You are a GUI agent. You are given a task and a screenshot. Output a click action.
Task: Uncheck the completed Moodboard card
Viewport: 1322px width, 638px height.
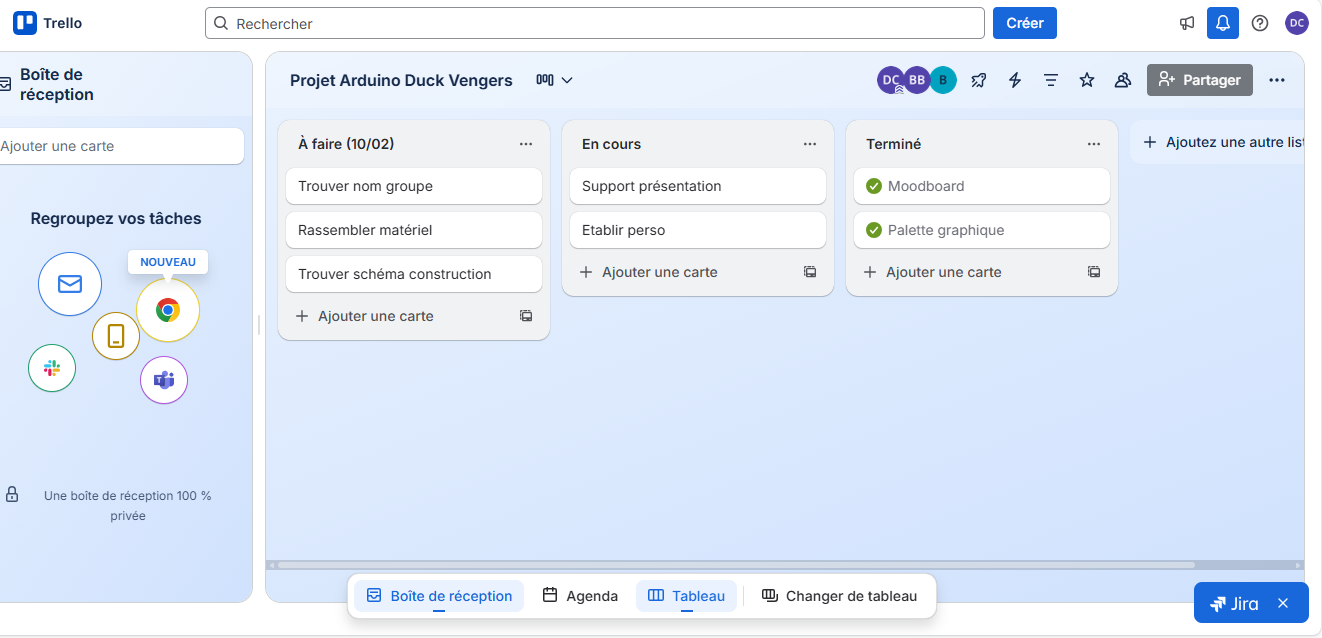874,186
